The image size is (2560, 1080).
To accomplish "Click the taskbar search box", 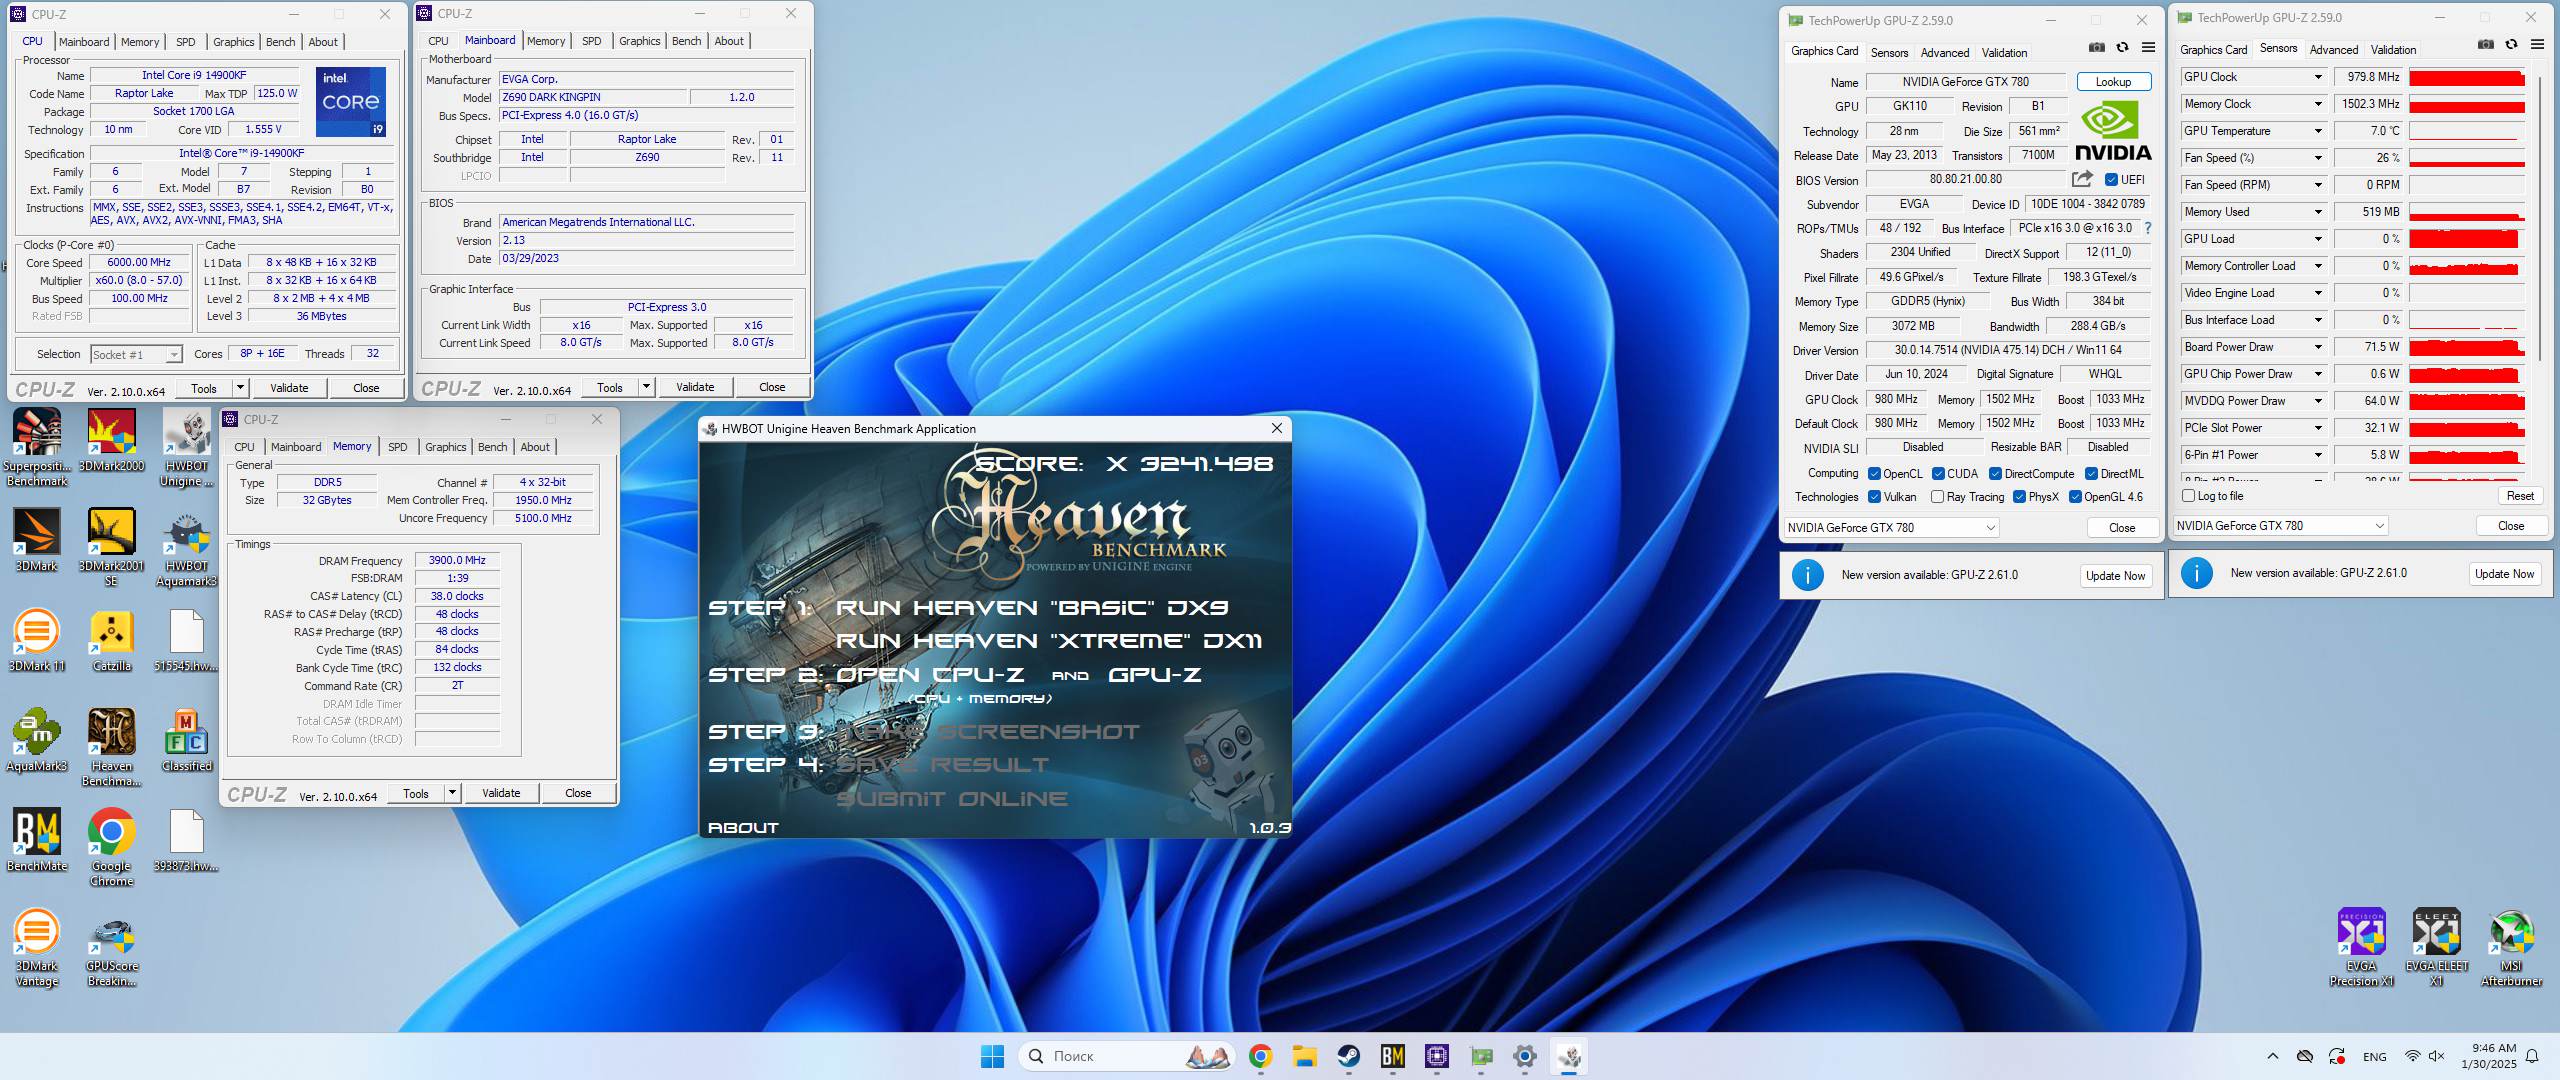I will [x=1125, y=1056].
